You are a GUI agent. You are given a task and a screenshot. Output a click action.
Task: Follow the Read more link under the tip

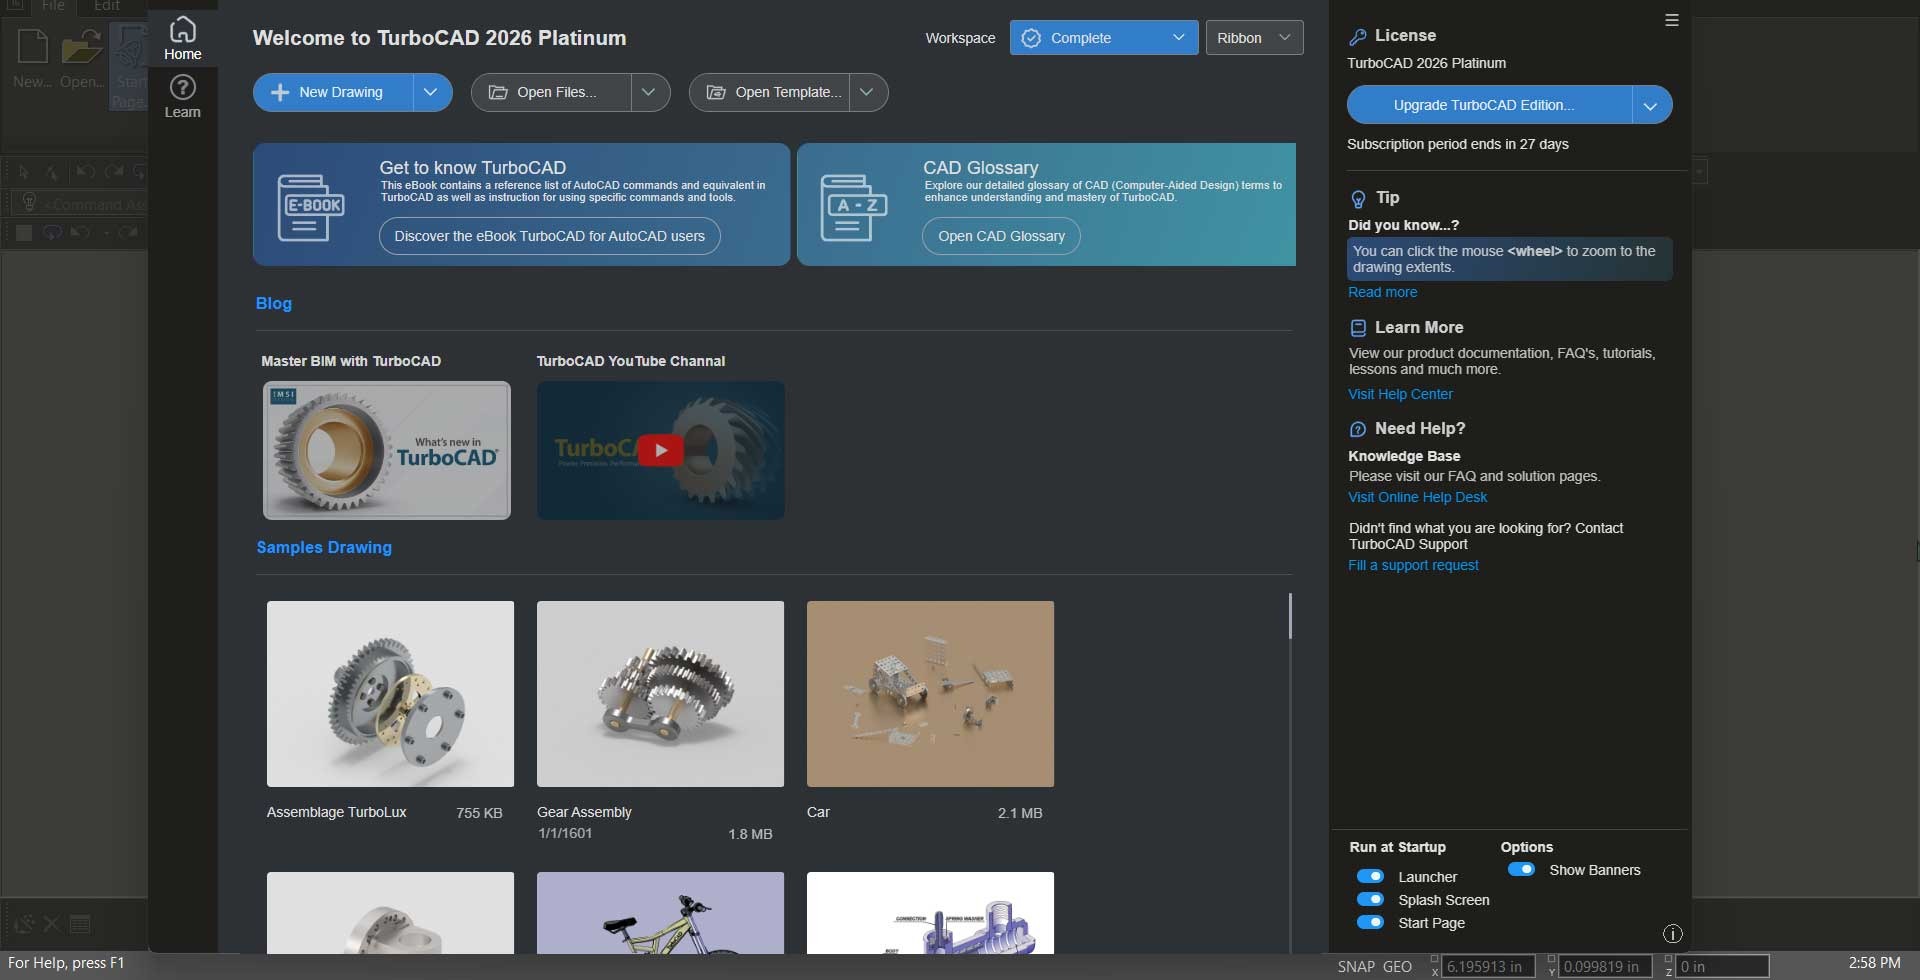[1382, 292]
